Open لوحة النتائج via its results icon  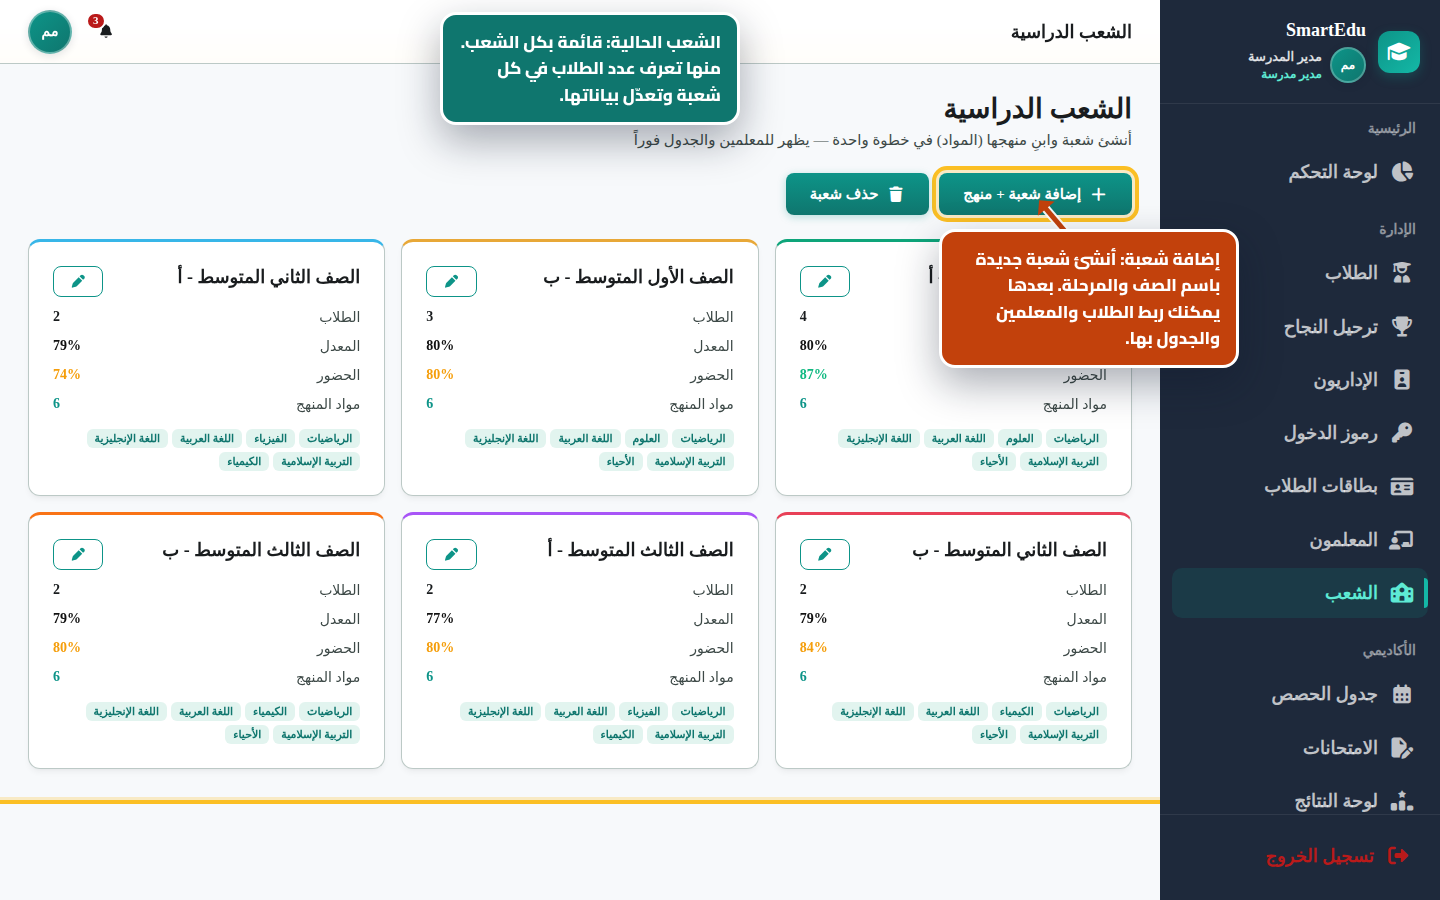[1402, 801]
